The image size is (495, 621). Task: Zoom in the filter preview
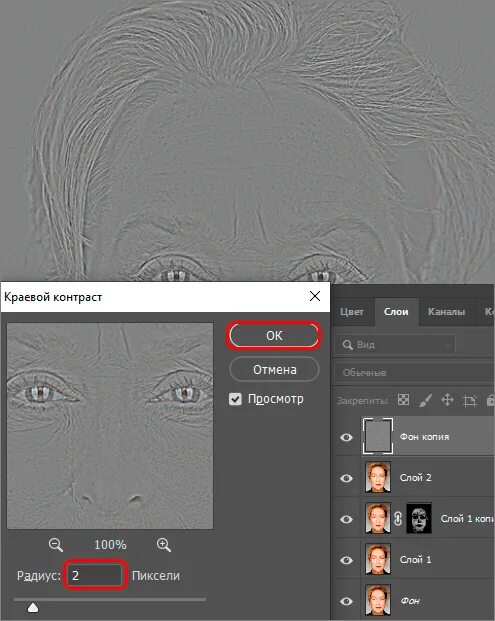click(164, 545)
